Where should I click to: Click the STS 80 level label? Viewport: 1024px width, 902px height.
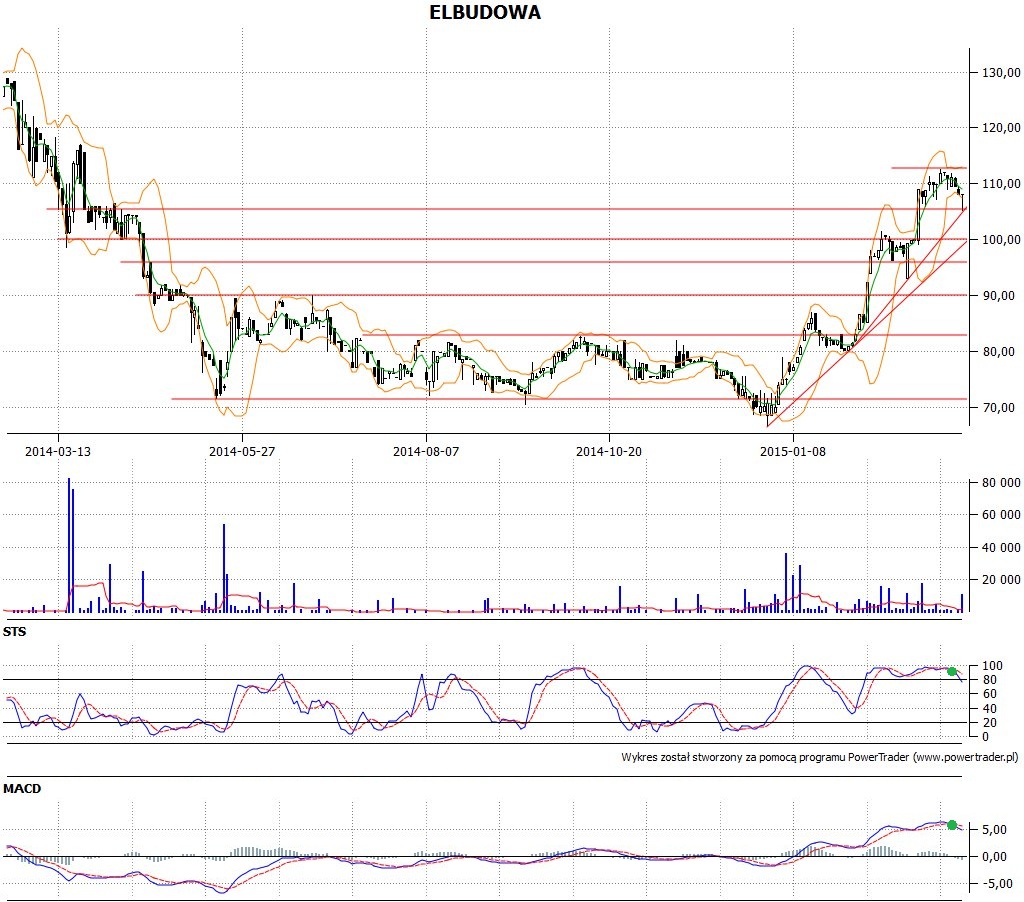[989, 680]
